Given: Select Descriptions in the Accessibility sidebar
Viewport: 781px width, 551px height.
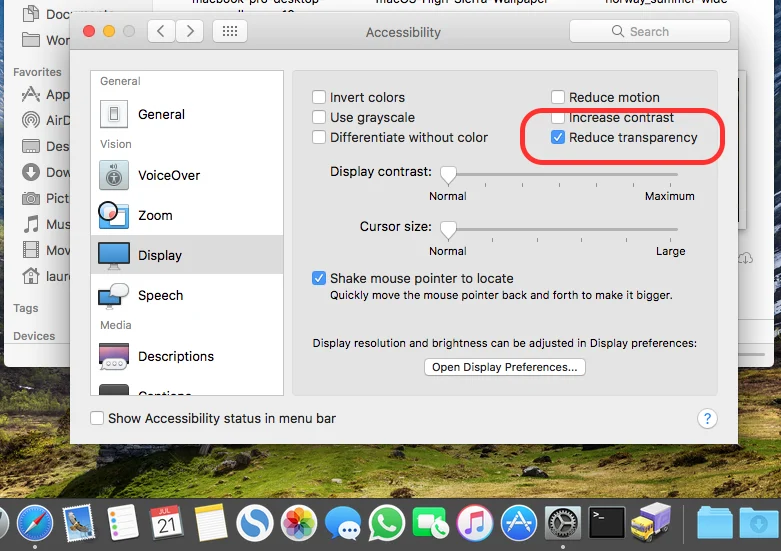Looking at the screenshot, I should [x=187, y=356].
